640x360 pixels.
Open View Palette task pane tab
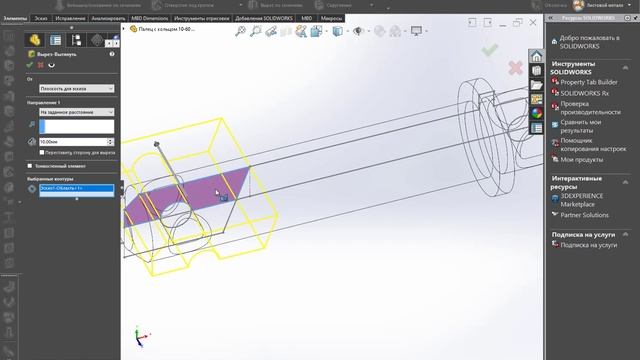pyautogui.click(x=536, y=99)
